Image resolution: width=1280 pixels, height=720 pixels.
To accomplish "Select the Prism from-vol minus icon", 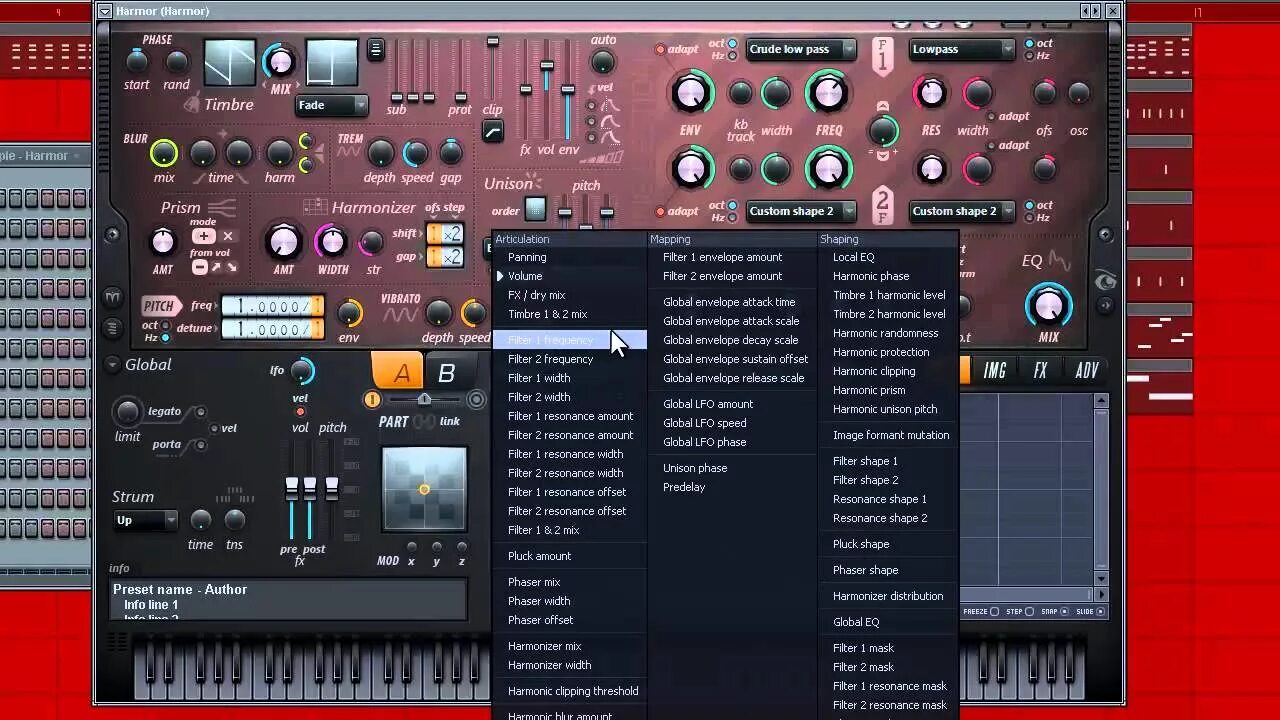I will [200, 267].
